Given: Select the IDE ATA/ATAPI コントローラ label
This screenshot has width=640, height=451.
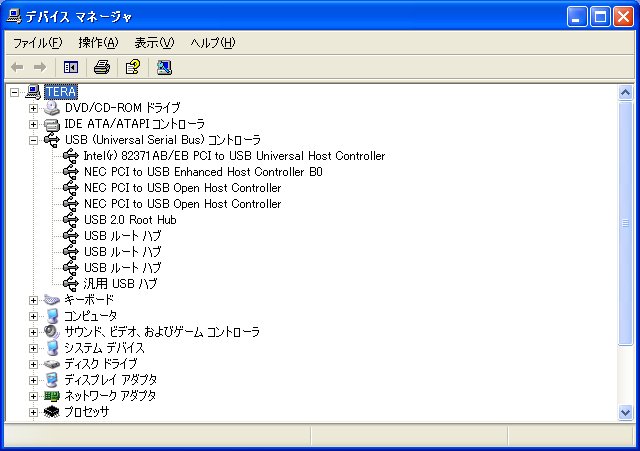Looking at the screenshot, I should click(x=134, y=124).
